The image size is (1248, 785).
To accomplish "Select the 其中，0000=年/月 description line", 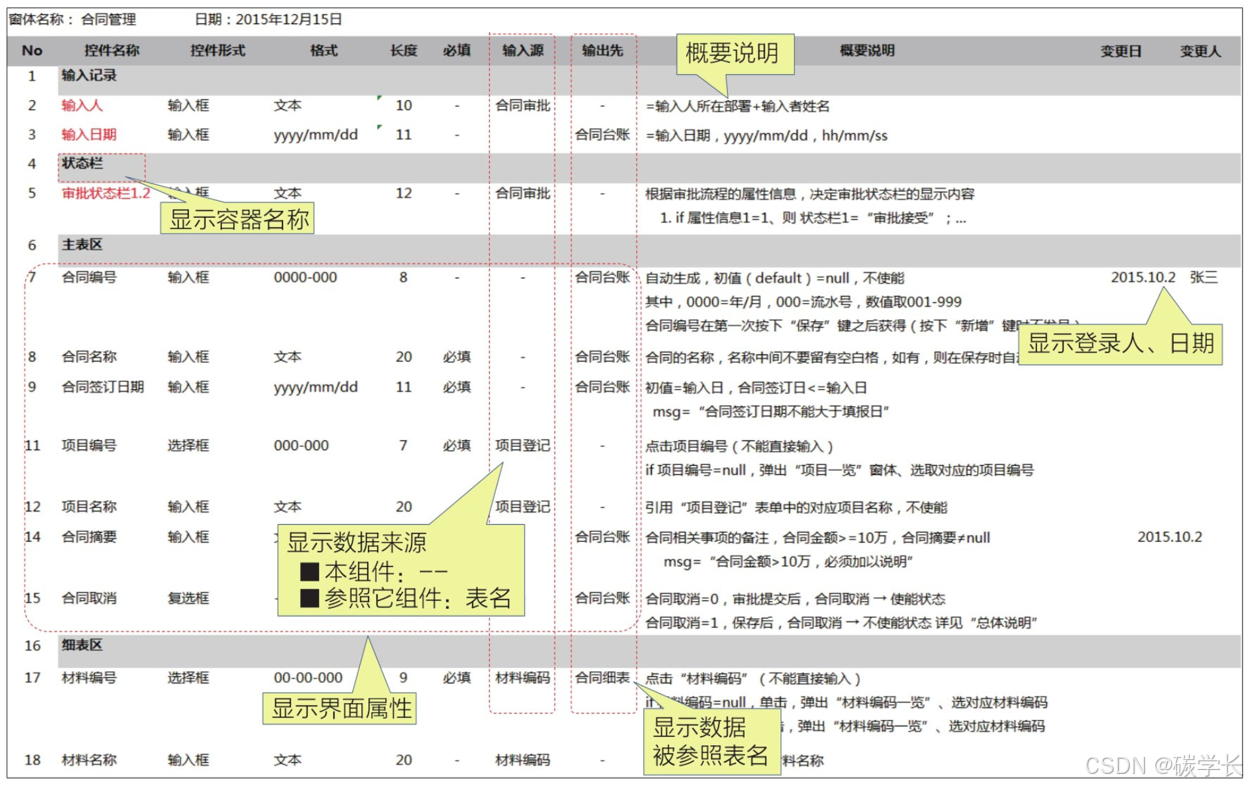I will [803, 301].
